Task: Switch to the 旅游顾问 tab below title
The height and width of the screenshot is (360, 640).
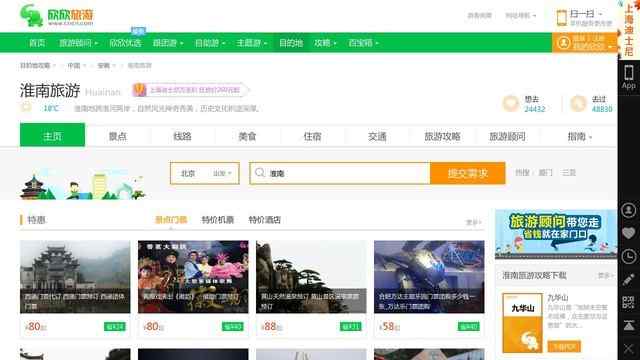Action: point(507,136)
